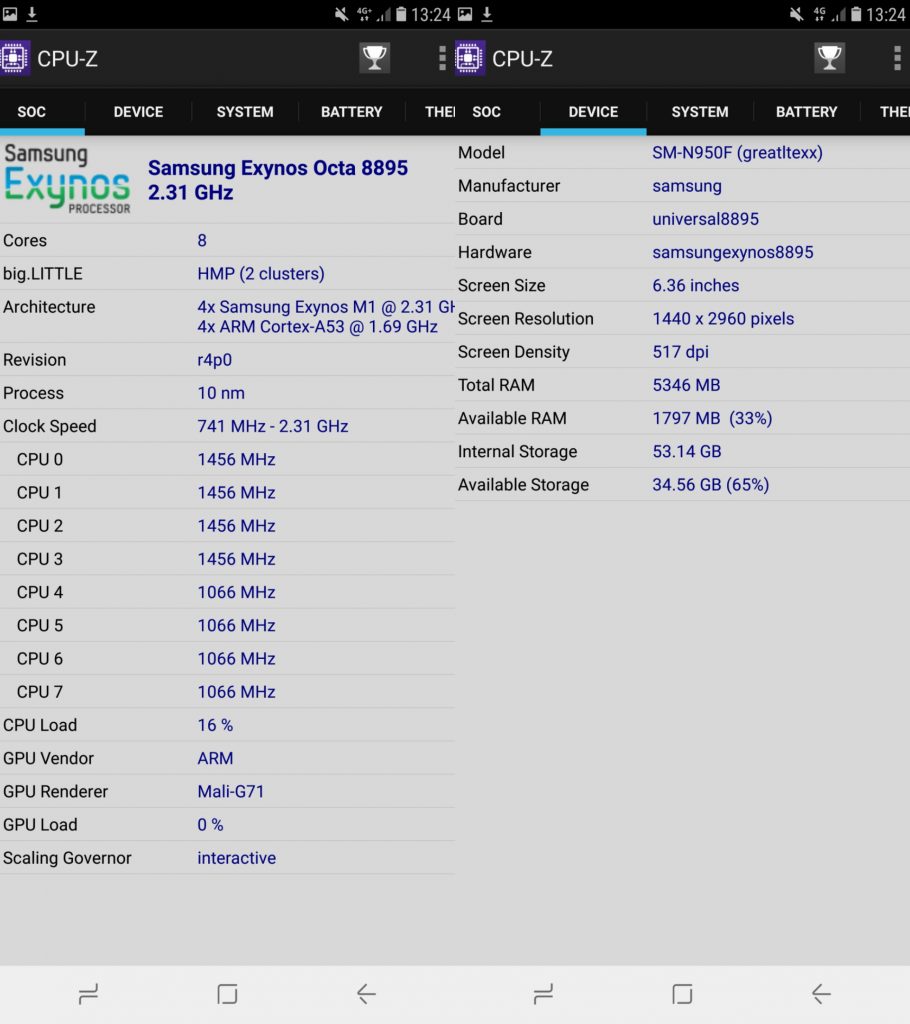
Task: Tap the recent apps button on left screen
Action: point(88,994)
